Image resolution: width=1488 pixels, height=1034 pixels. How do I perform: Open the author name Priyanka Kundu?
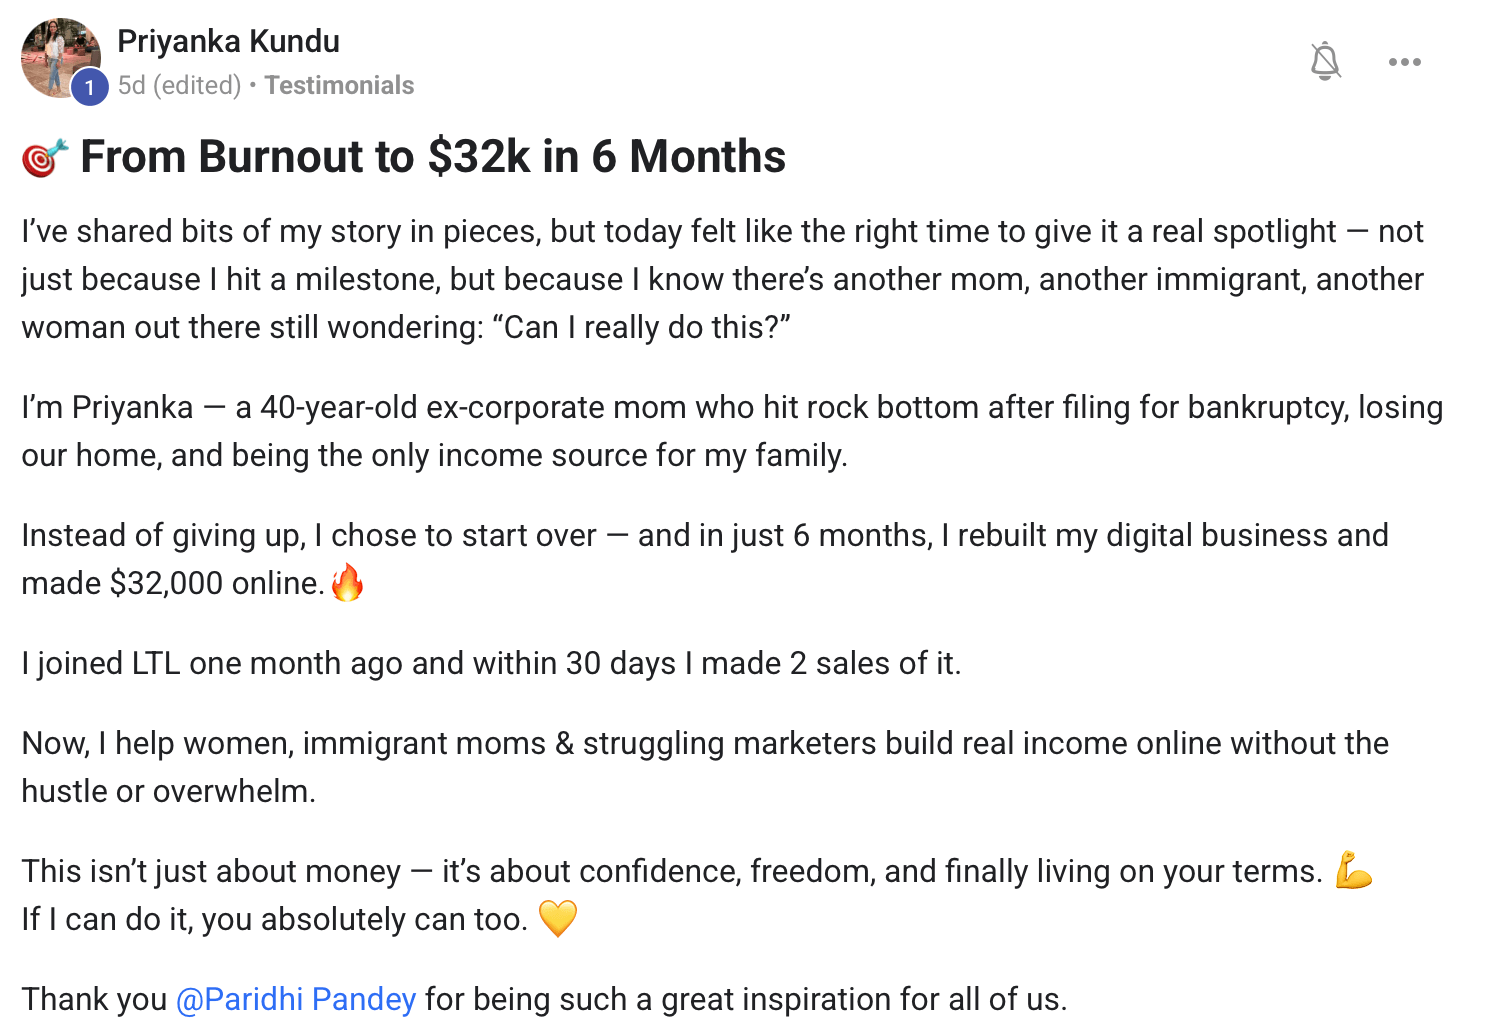click(228, 42)
